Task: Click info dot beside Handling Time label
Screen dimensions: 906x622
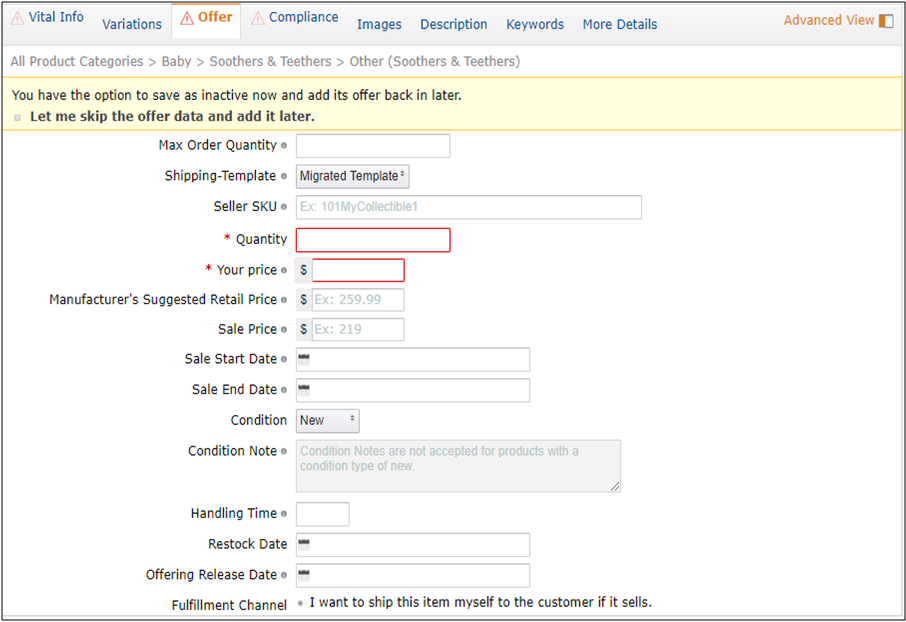Action: [284, 514]
